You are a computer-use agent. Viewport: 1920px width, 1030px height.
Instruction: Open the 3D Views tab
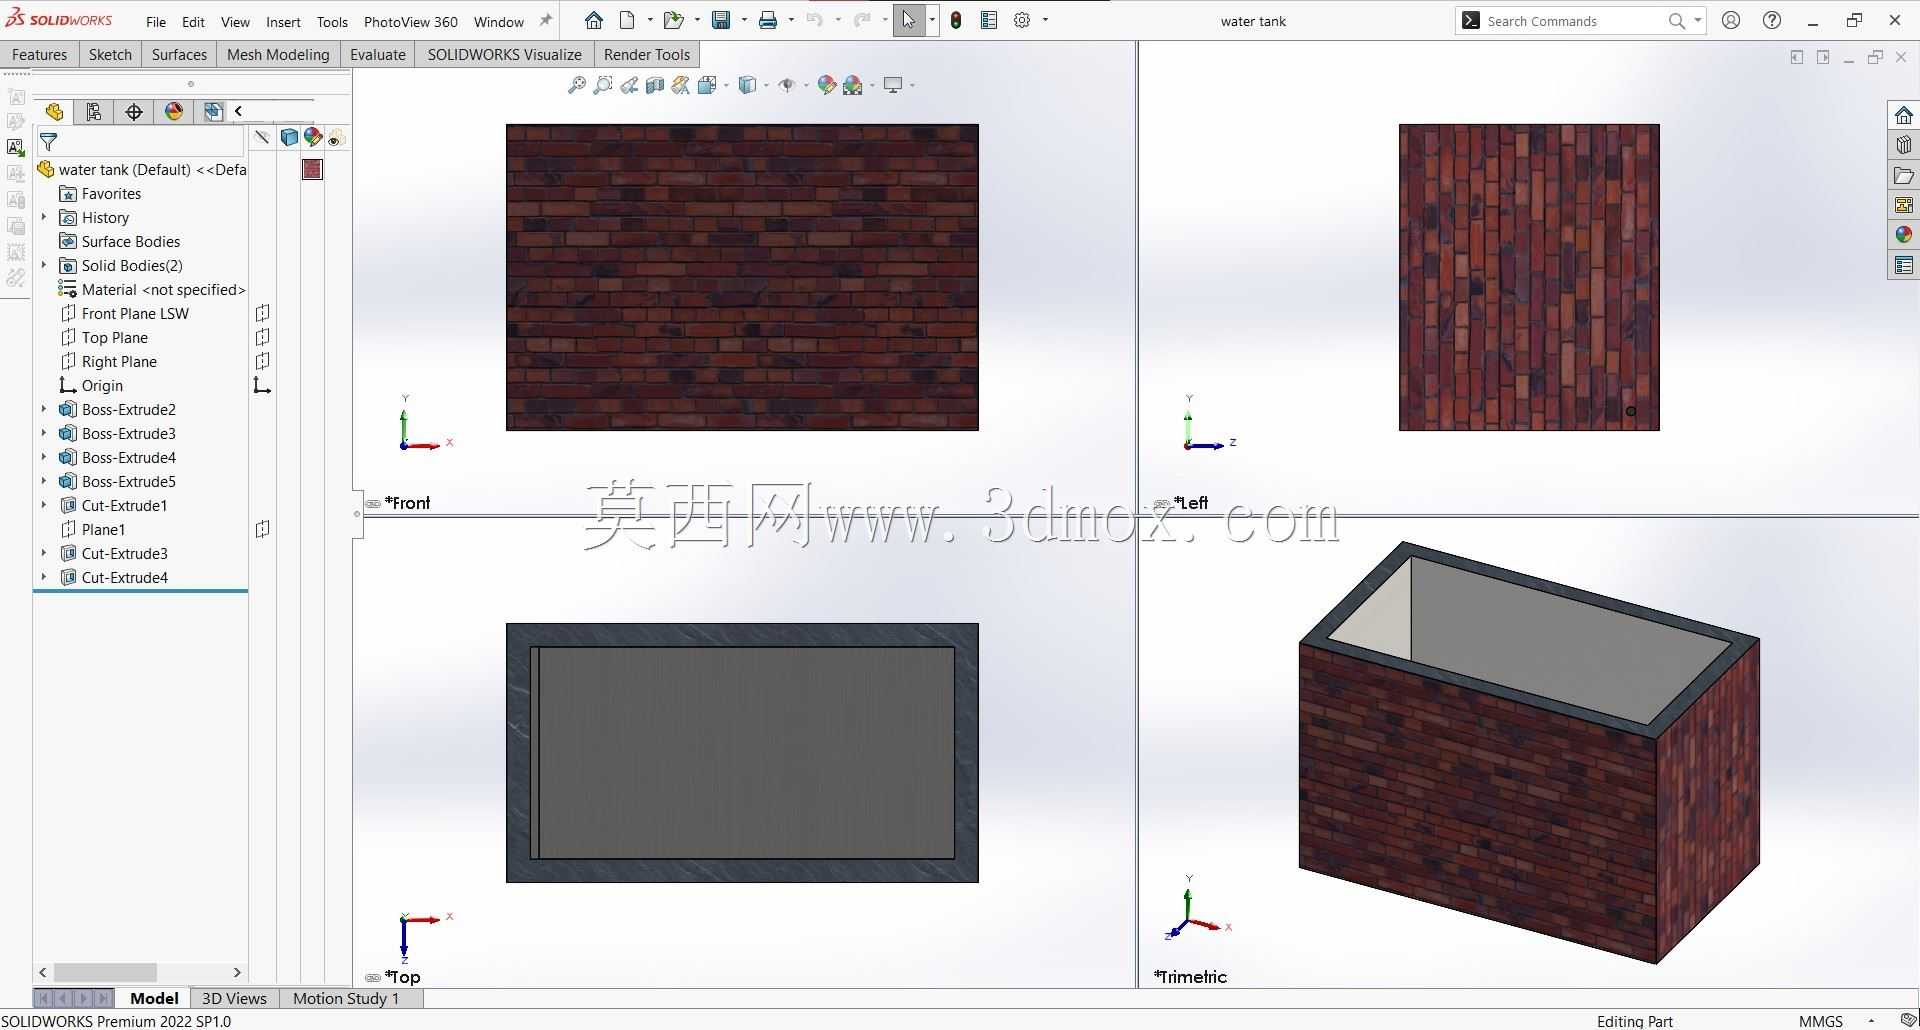[x=234, y=998]
